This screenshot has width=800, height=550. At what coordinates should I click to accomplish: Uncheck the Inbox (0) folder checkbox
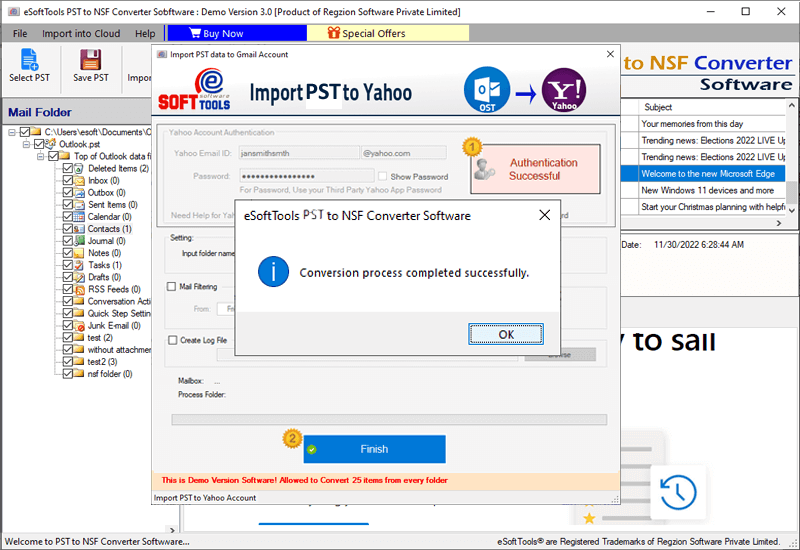(x=67, y=181)
